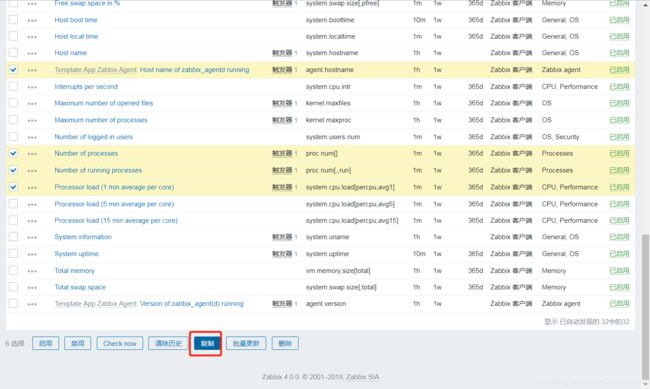
Task: Tick the checkbox for Host boot time
Action: click(x=13, y=19)
